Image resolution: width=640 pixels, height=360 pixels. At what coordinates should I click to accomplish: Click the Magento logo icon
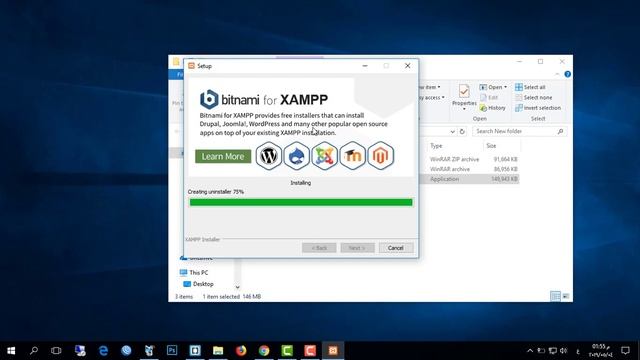[380, 156]
